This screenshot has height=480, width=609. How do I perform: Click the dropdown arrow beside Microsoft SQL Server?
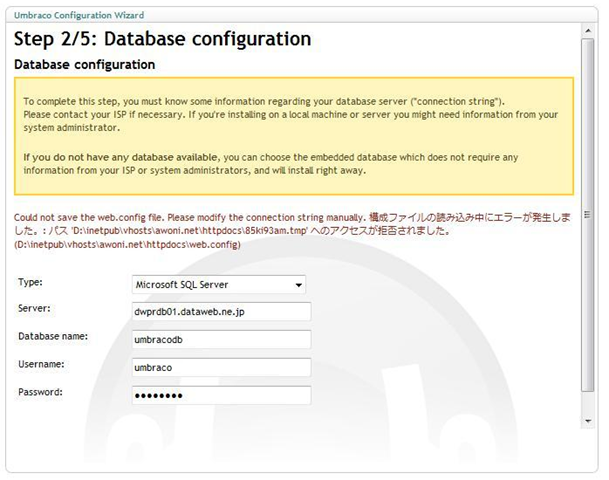[298, 285]
